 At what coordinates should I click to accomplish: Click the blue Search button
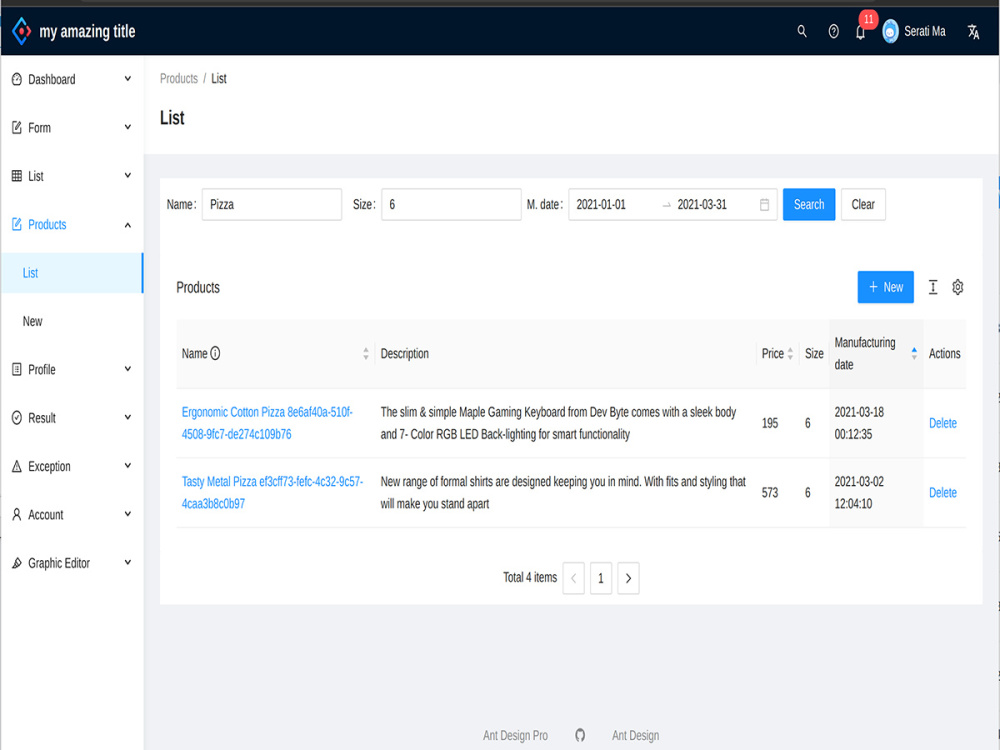pyautogui.click(x=809, y=205)
